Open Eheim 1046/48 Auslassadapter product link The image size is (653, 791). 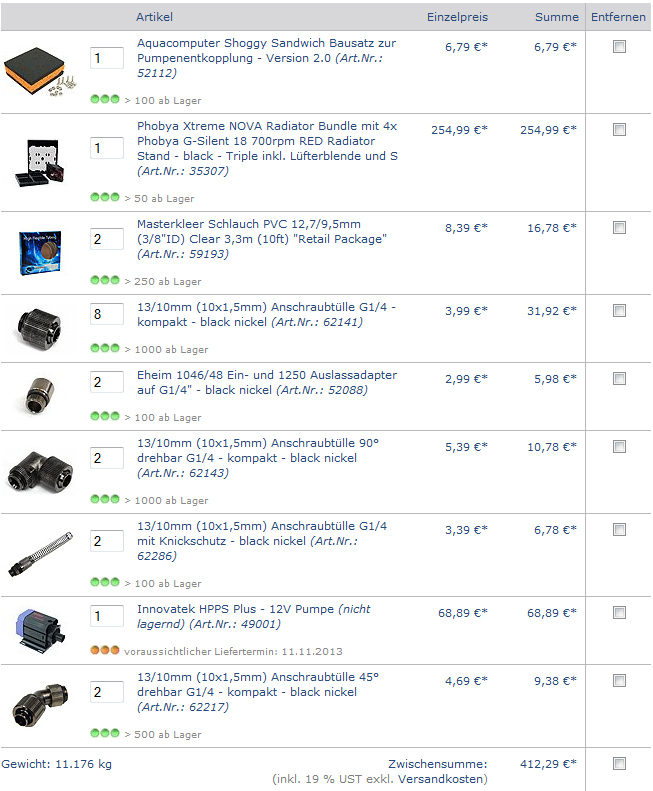point(266,382)
